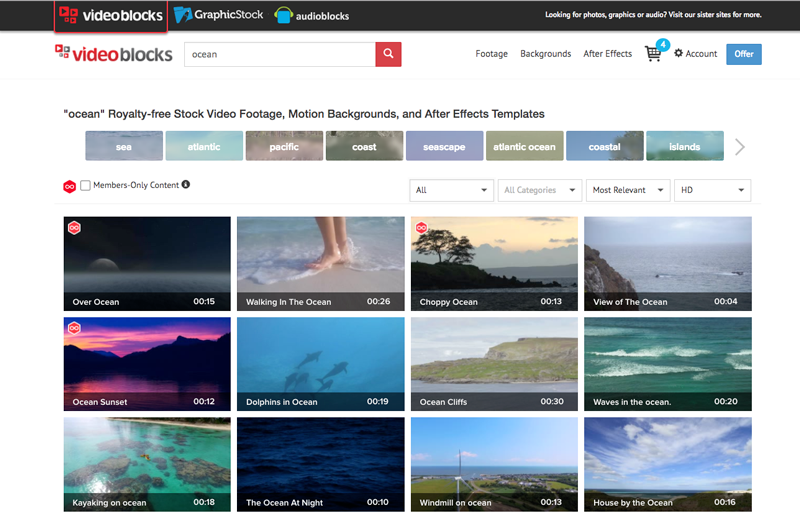Screen dimensions: 800x517
Task: Open the All media type dropdown
Action: 452,190
